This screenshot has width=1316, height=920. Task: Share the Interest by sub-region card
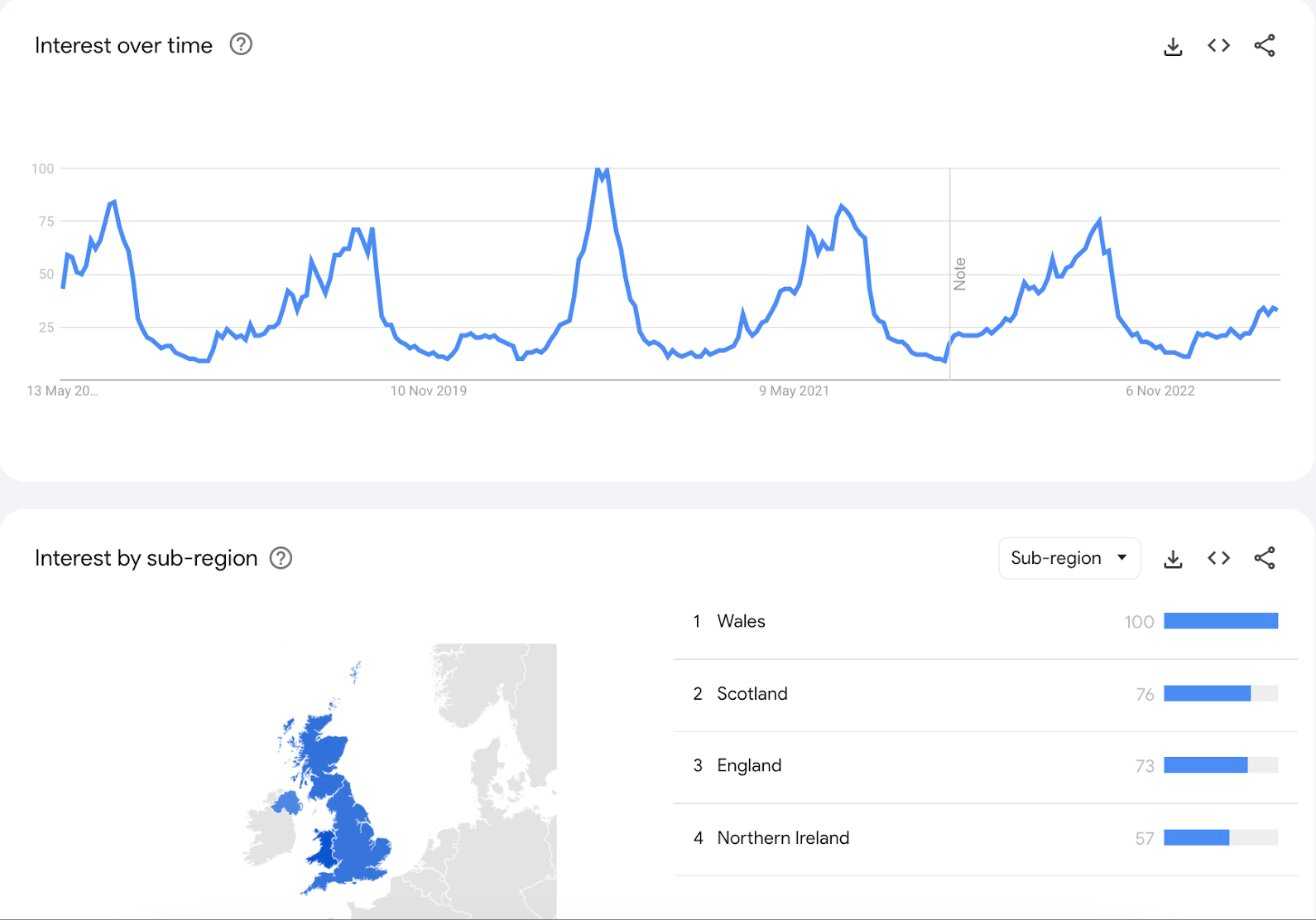1264,558
